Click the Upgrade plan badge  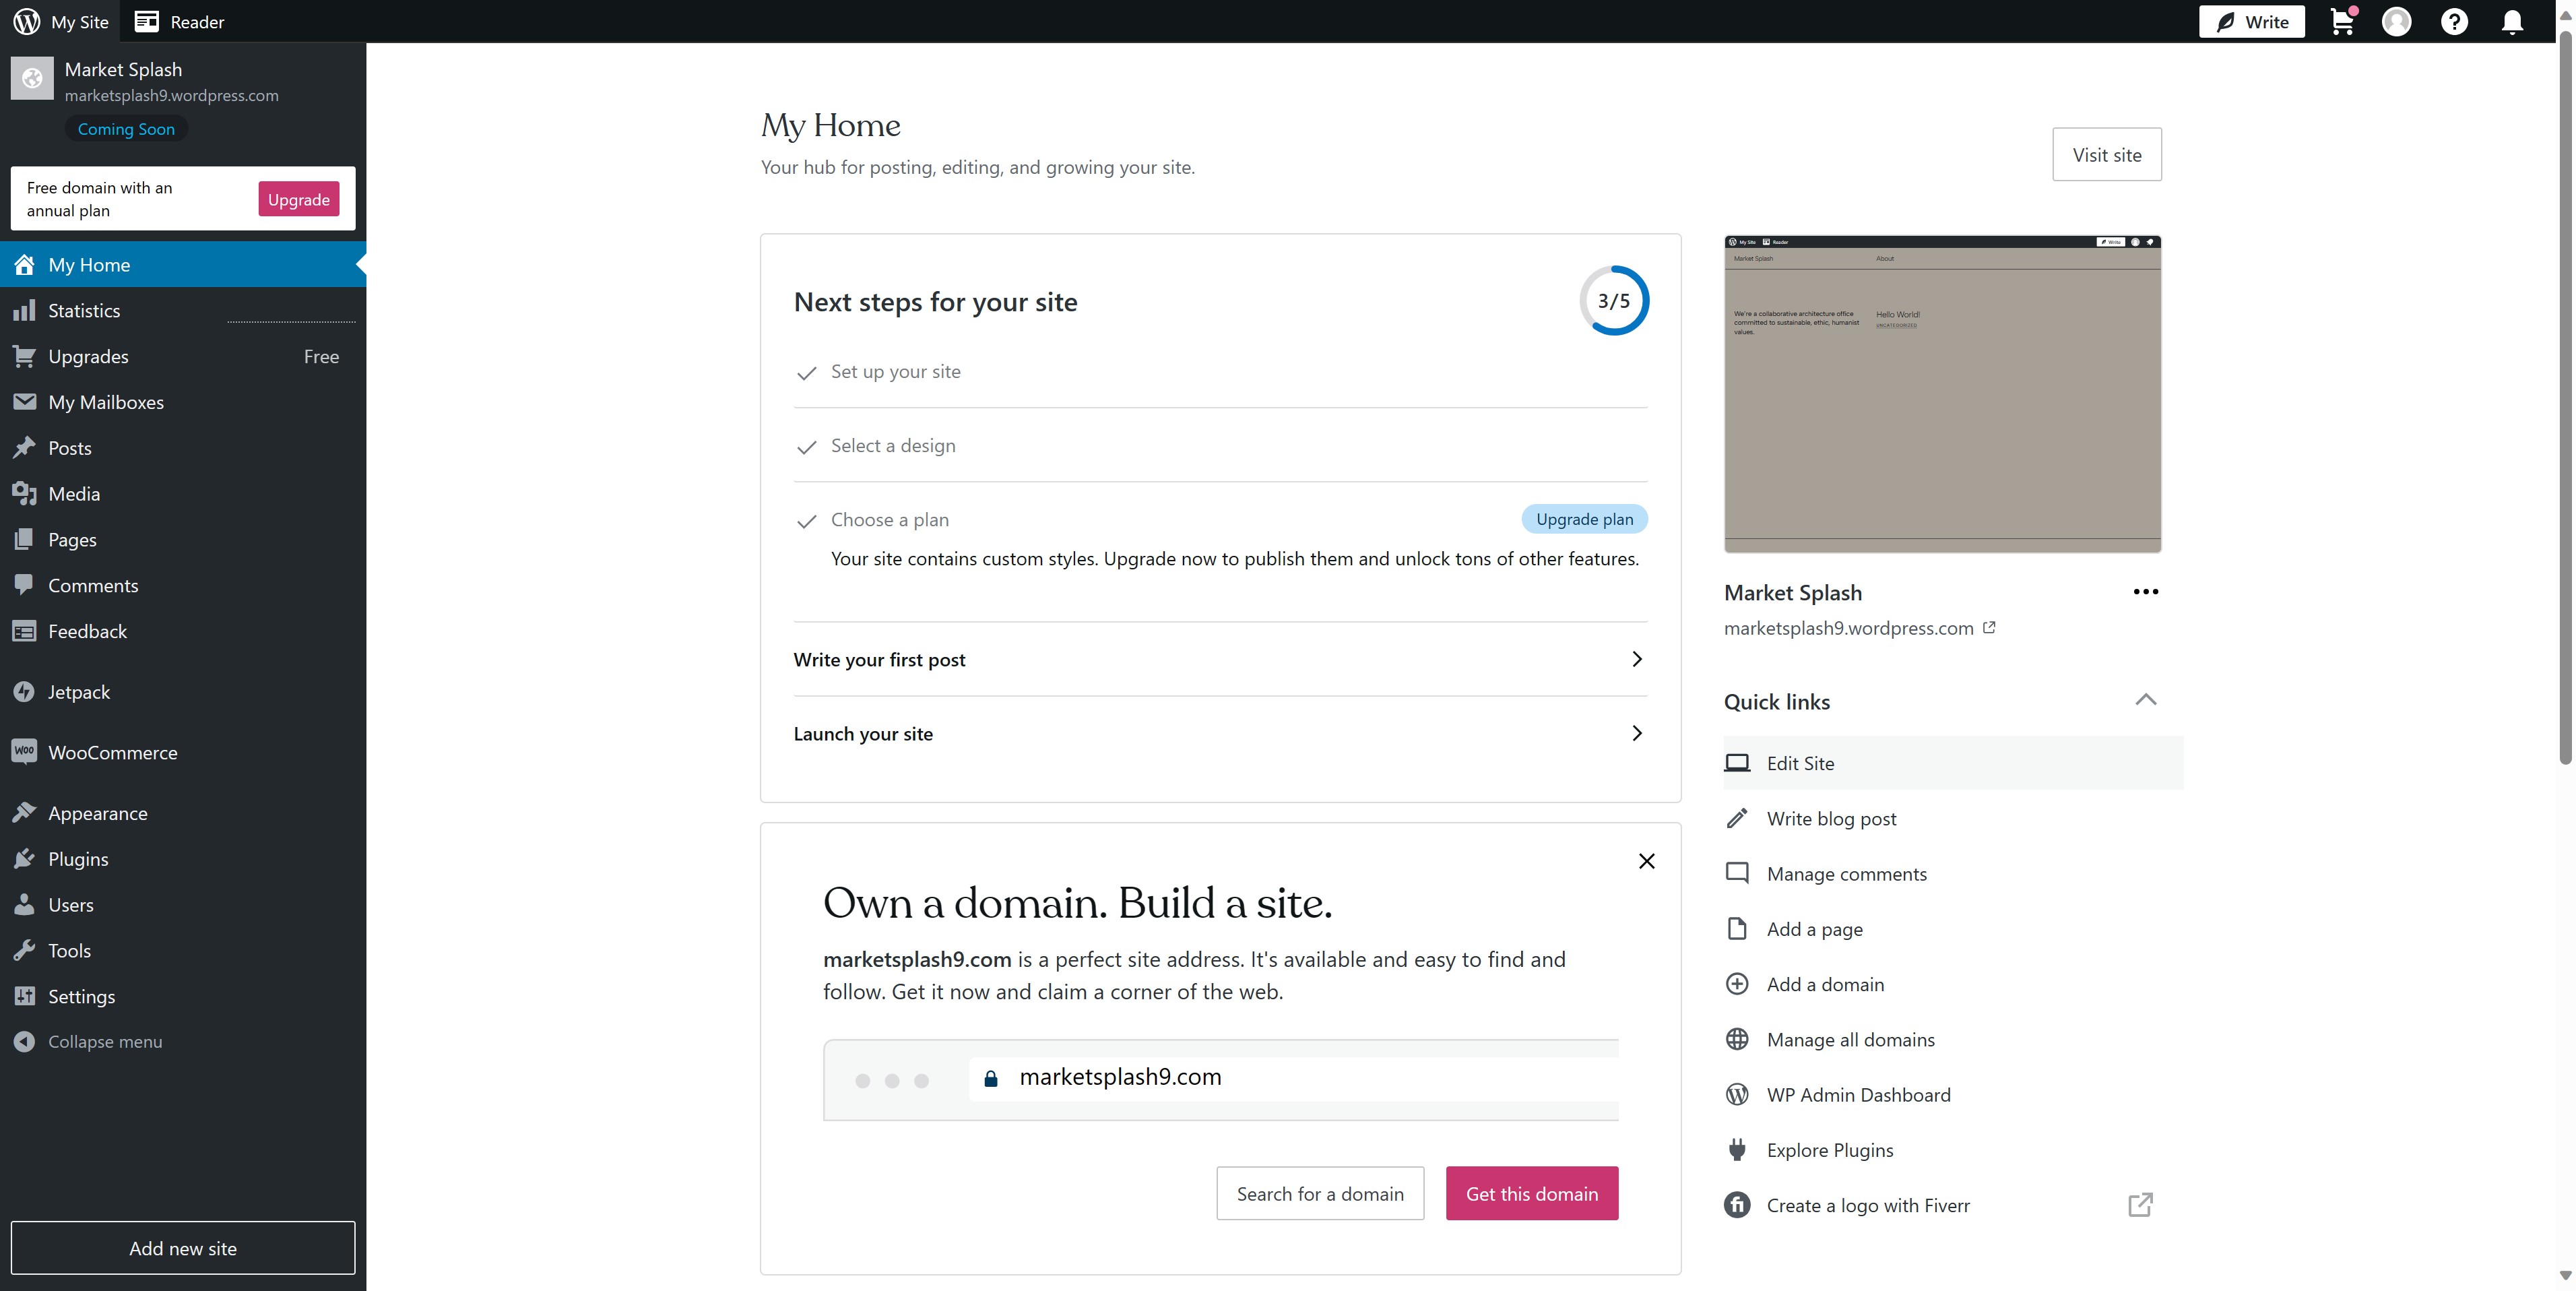1584,520
